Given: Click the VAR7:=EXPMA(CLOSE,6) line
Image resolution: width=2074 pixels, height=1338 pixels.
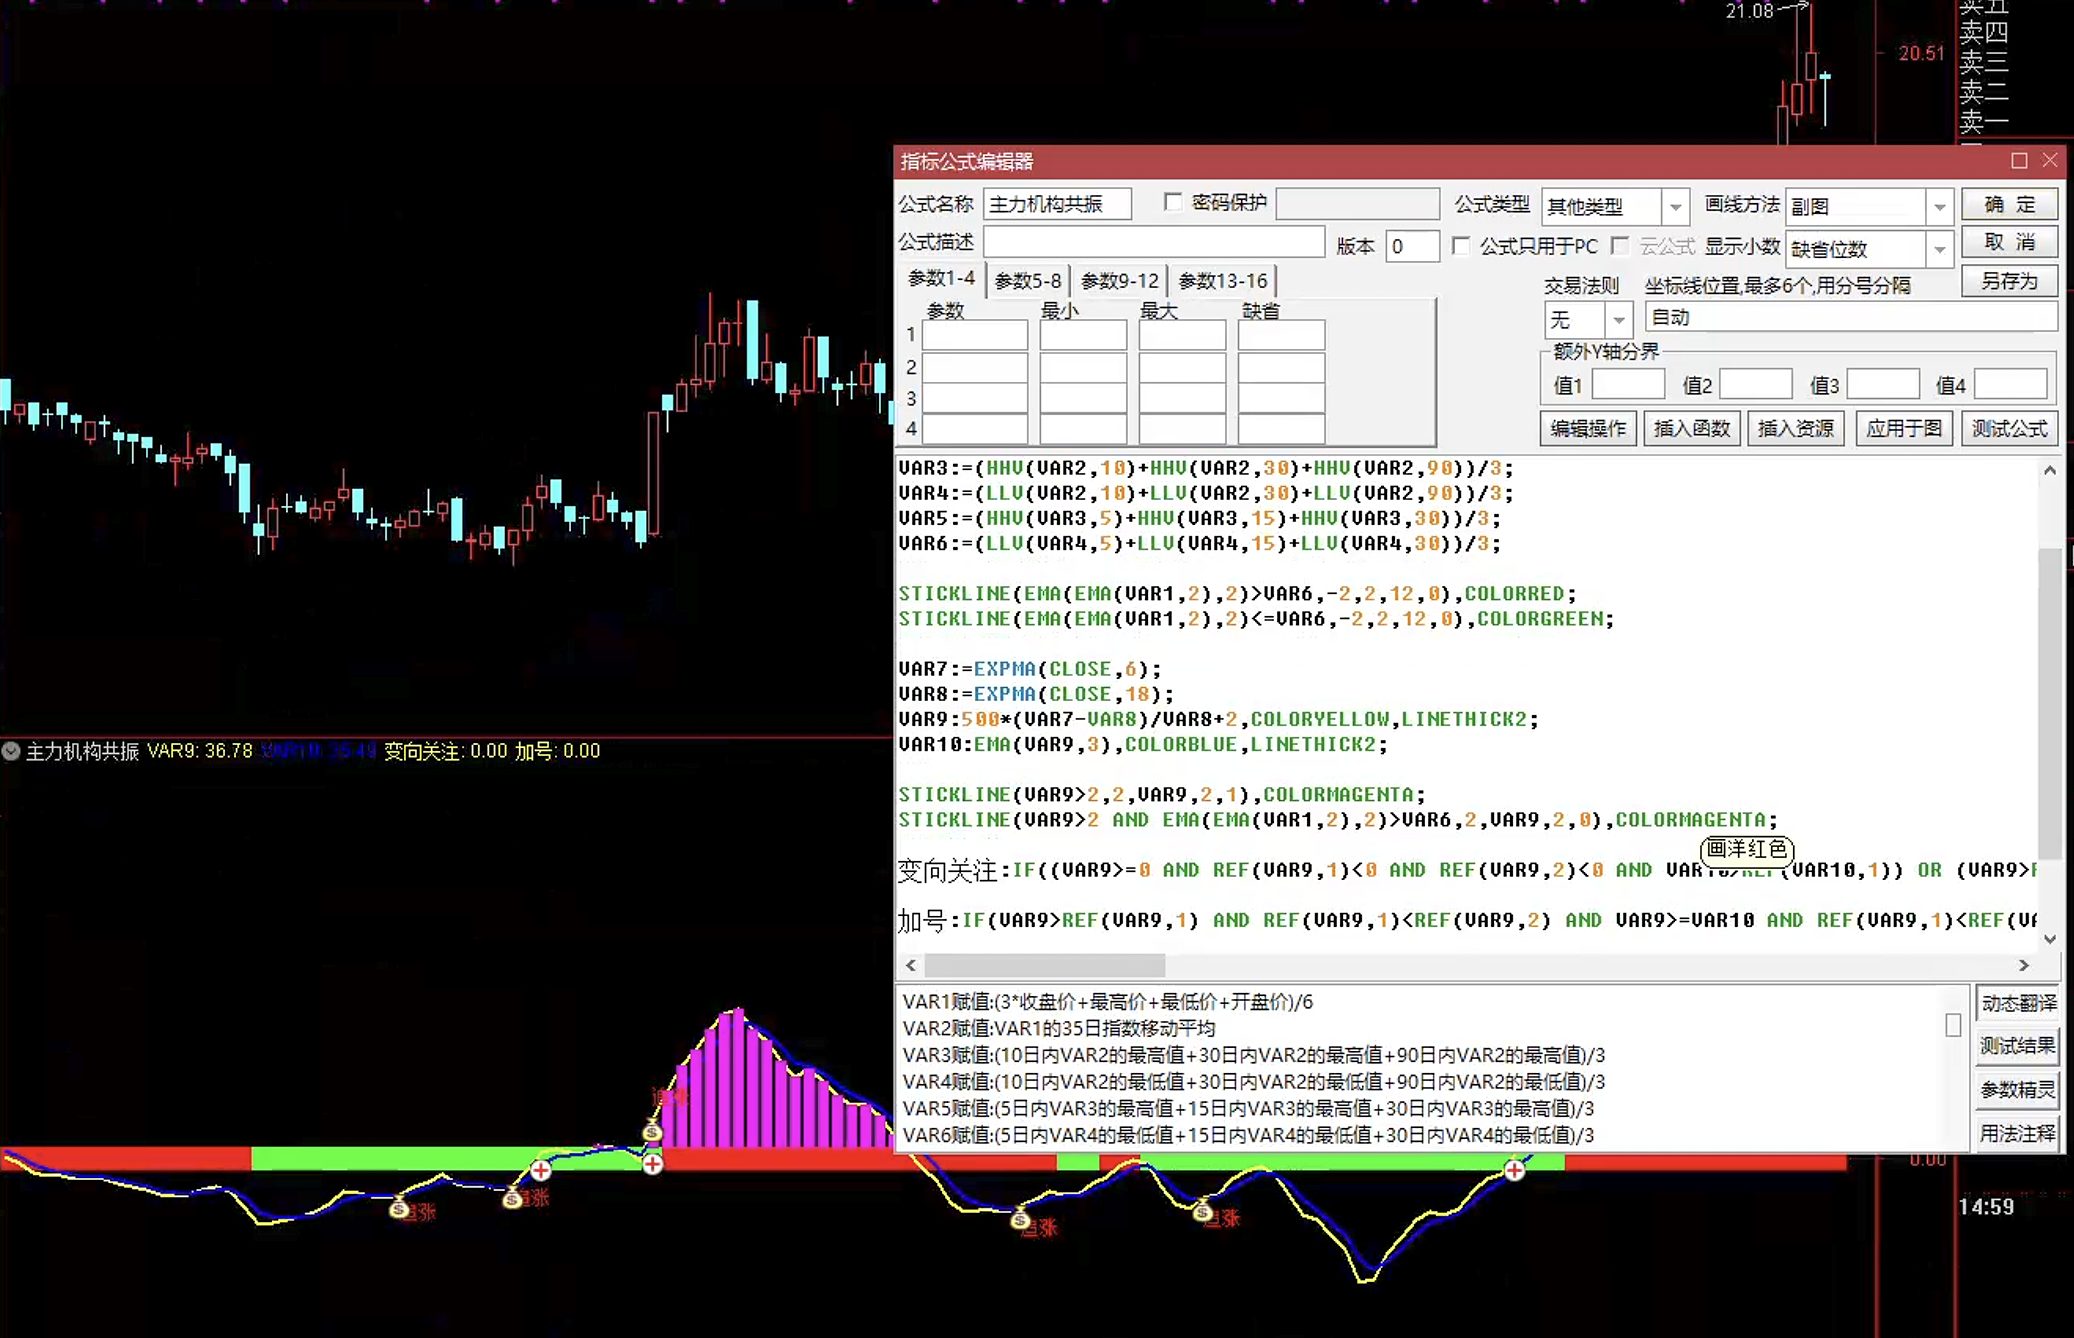Looking at the screenshot, I should pos(1029,669).
